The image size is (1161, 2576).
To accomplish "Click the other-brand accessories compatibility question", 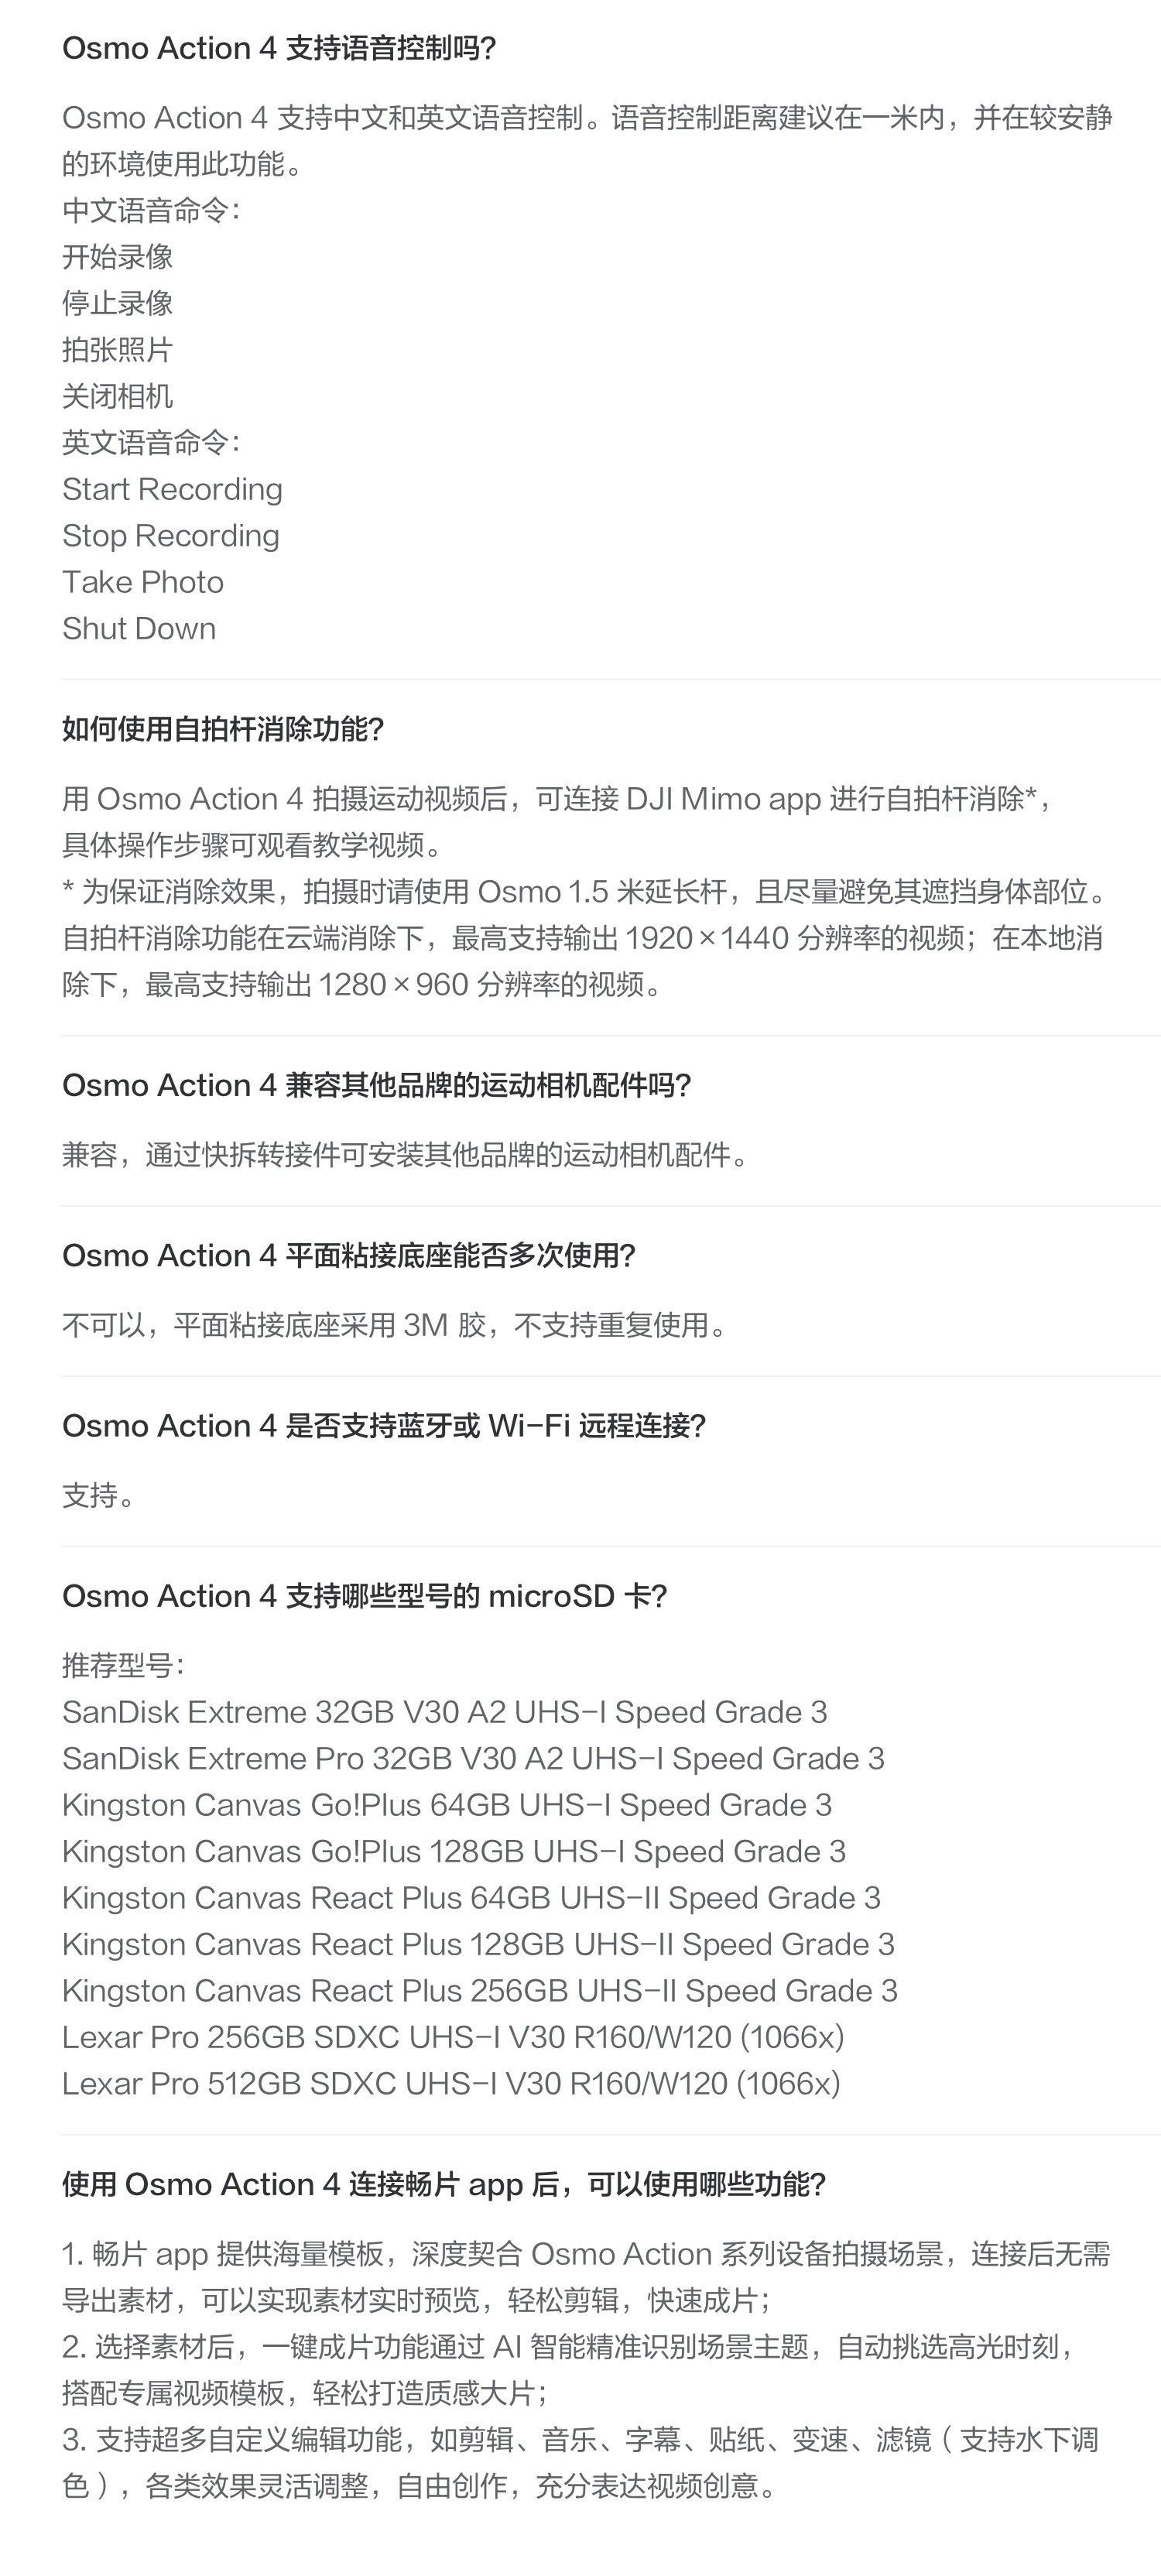I will (377, 1085).
